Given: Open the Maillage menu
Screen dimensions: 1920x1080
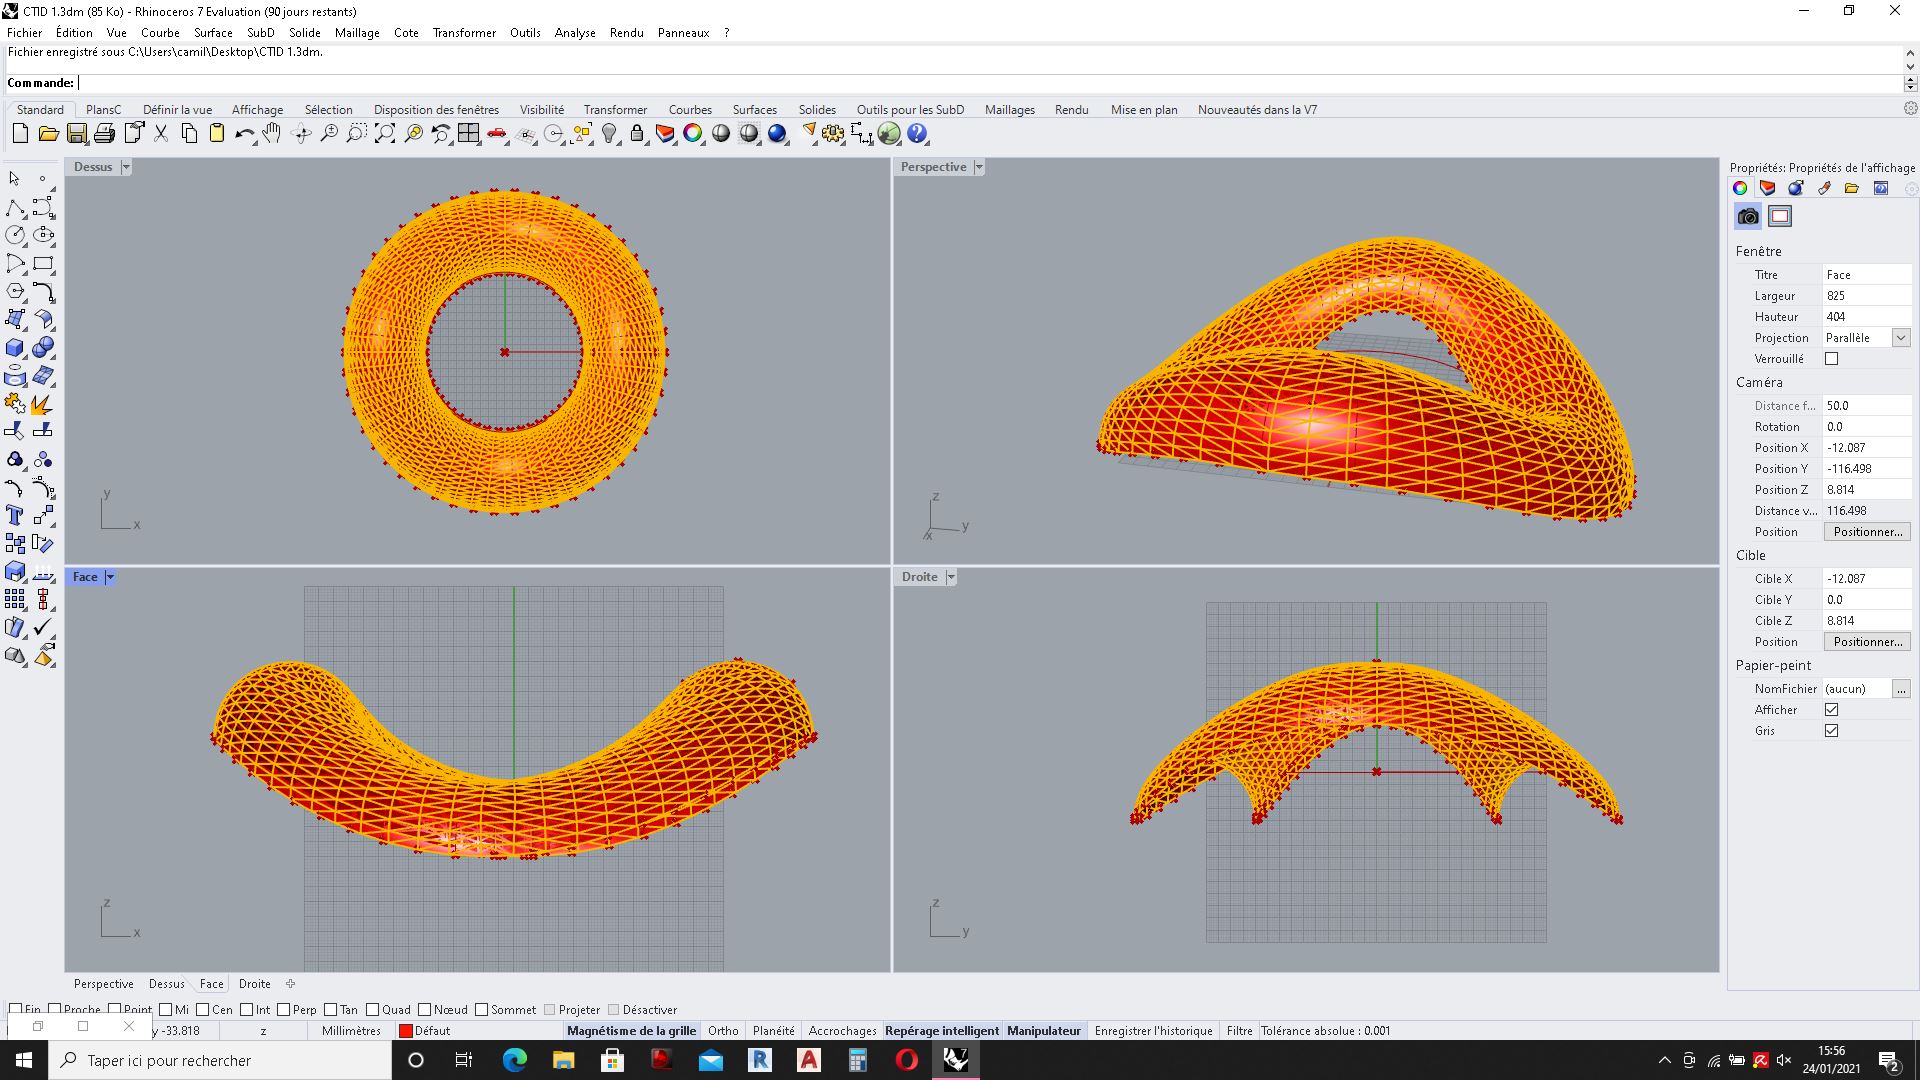Looking at the screenshot, I should coord(357,32).
